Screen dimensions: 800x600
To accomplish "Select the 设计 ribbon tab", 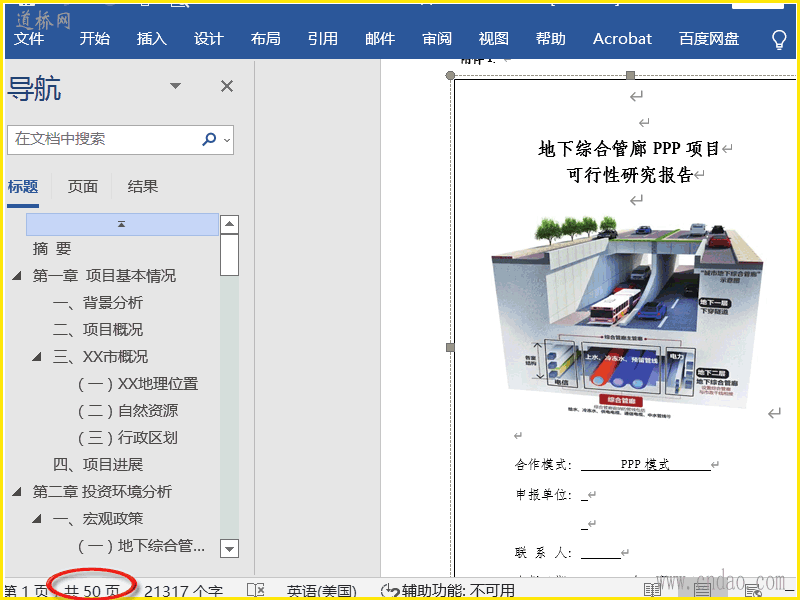I will tap(209, 39).
